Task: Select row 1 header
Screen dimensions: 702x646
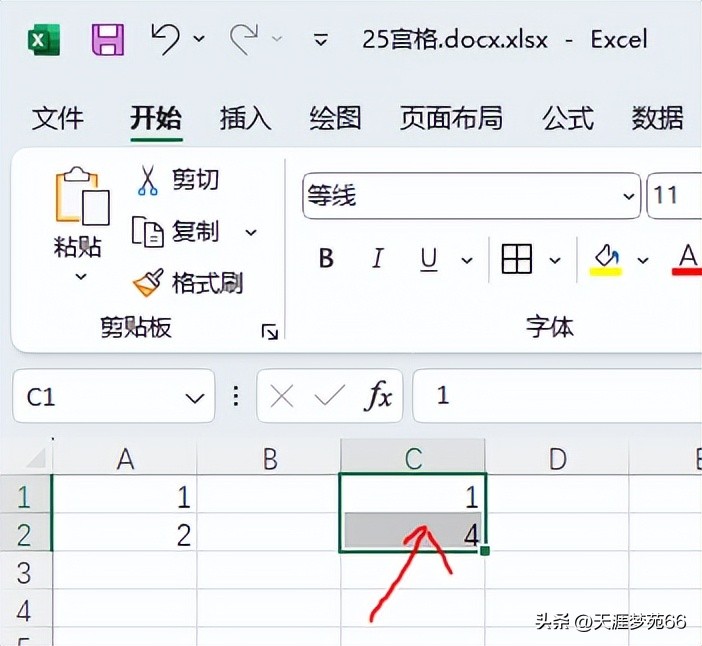Action: pyautogui.click(x=26, y=494)
